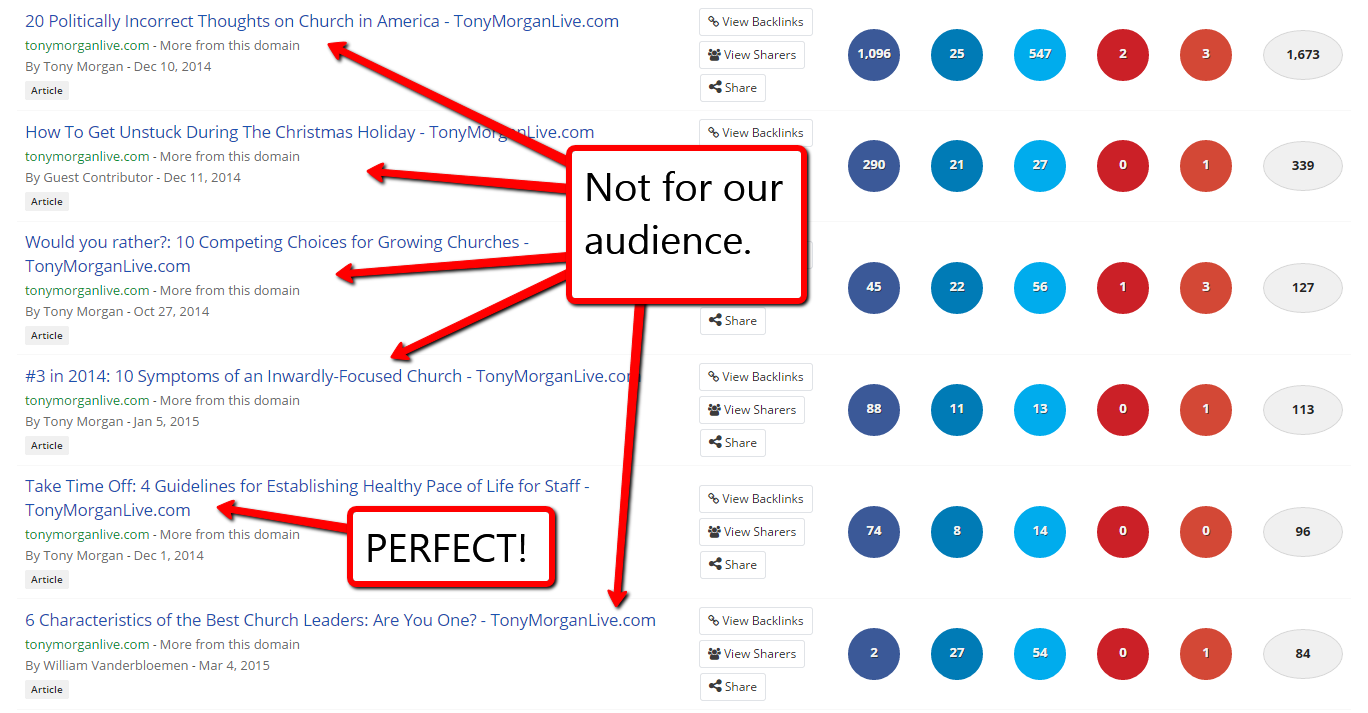Click the total shares circle showing 84
Viewport: 1368px width, 713px height.
1302,653
